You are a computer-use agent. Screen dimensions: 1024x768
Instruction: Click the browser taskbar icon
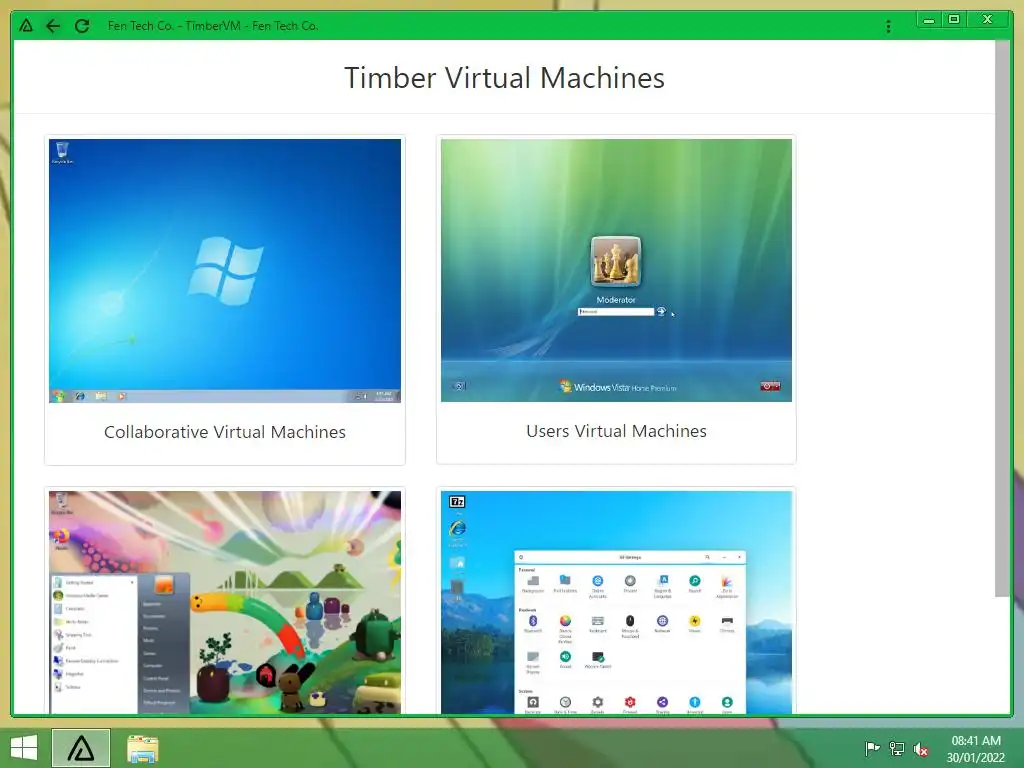point(81,748)
